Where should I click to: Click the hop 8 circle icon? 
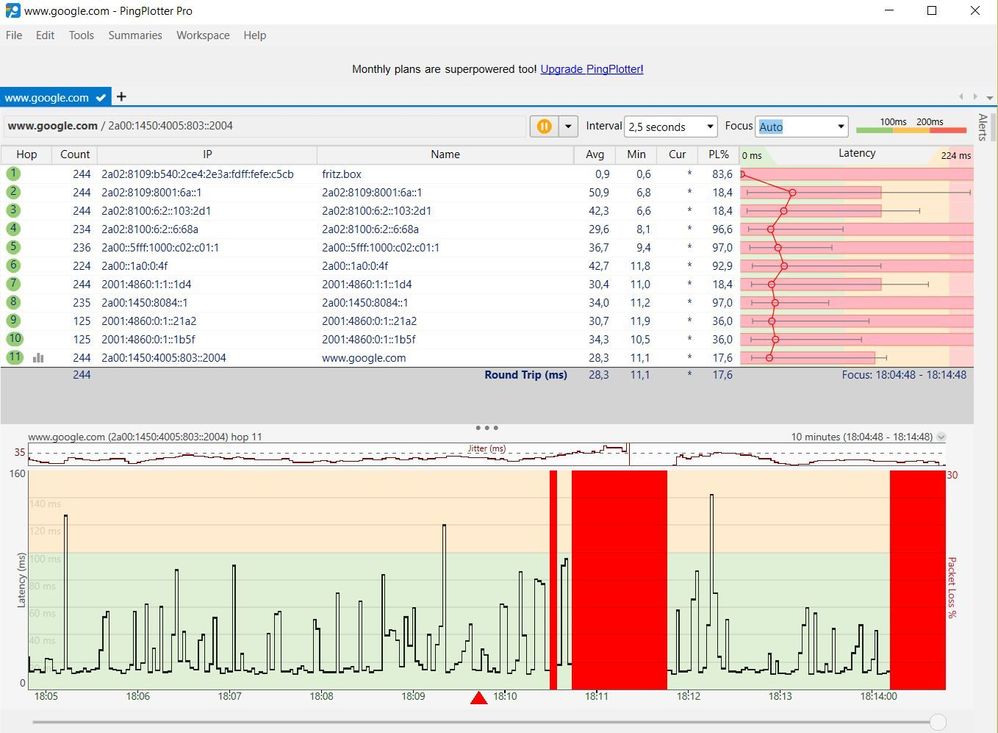14,302
